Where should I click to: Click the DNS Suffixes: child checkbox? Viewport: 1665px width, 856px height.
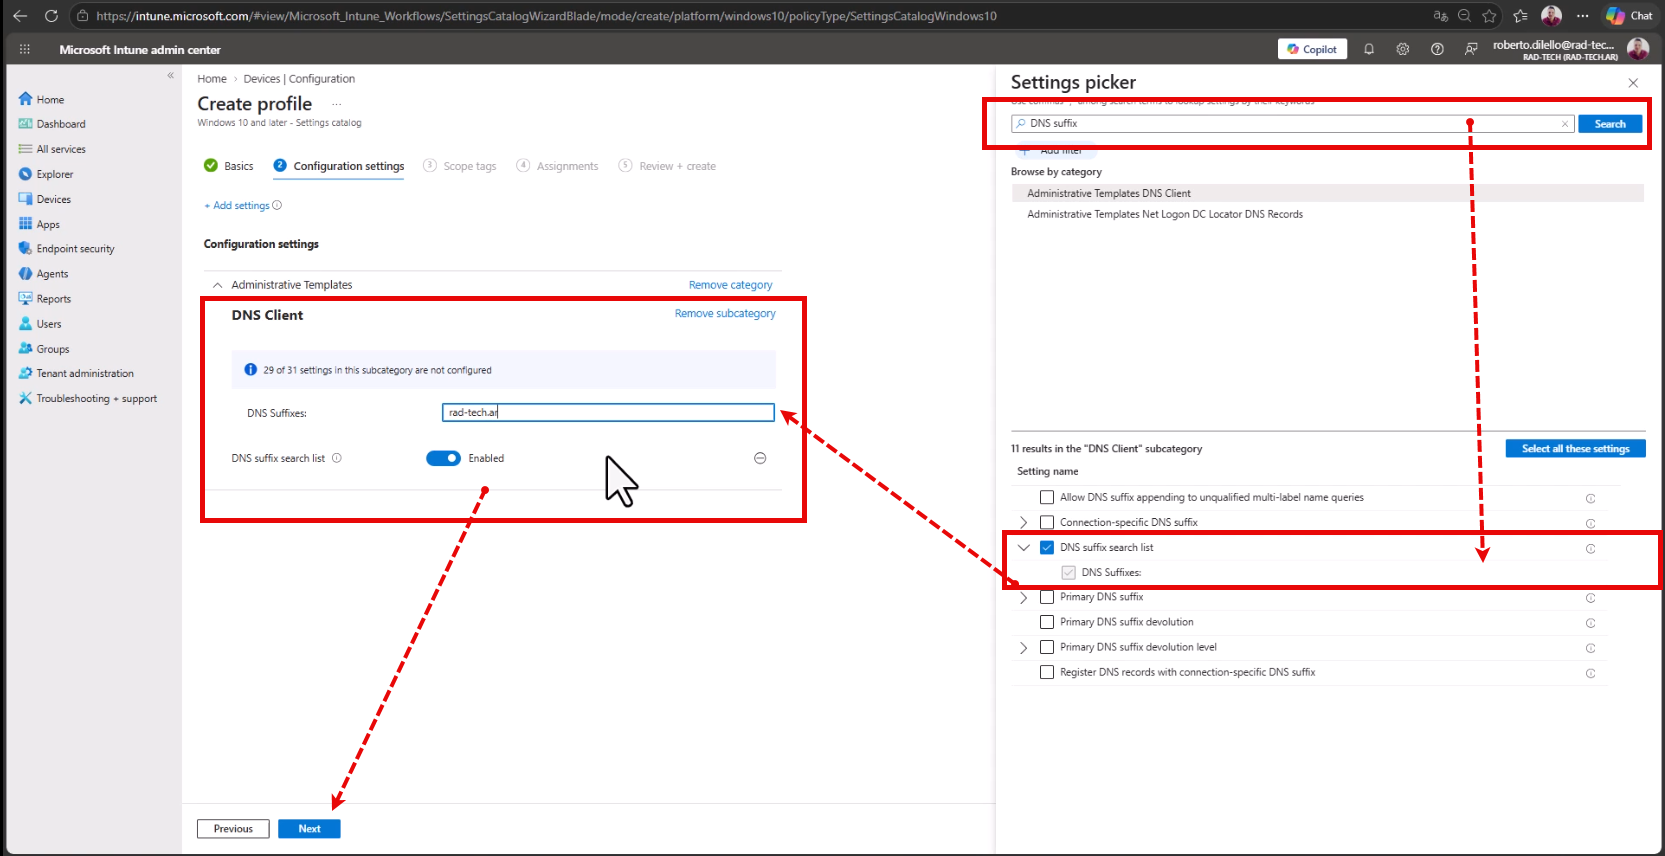coord(1069,572)
